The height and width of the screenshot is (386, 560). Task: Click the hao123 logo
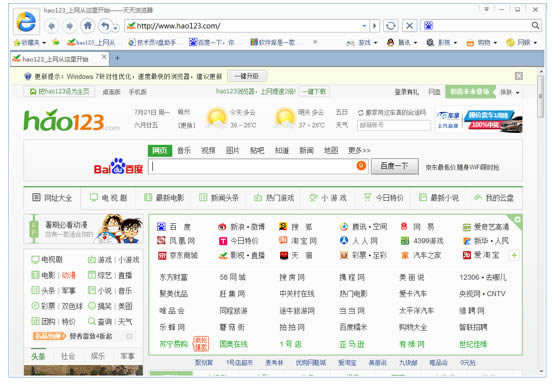(x=71, y=120)
